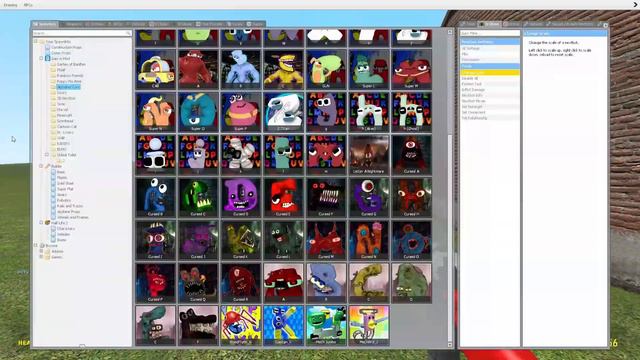The height and width of the screenshot is (360, 640).
Task: Spawn the Cursed J character
Action: 198,240
